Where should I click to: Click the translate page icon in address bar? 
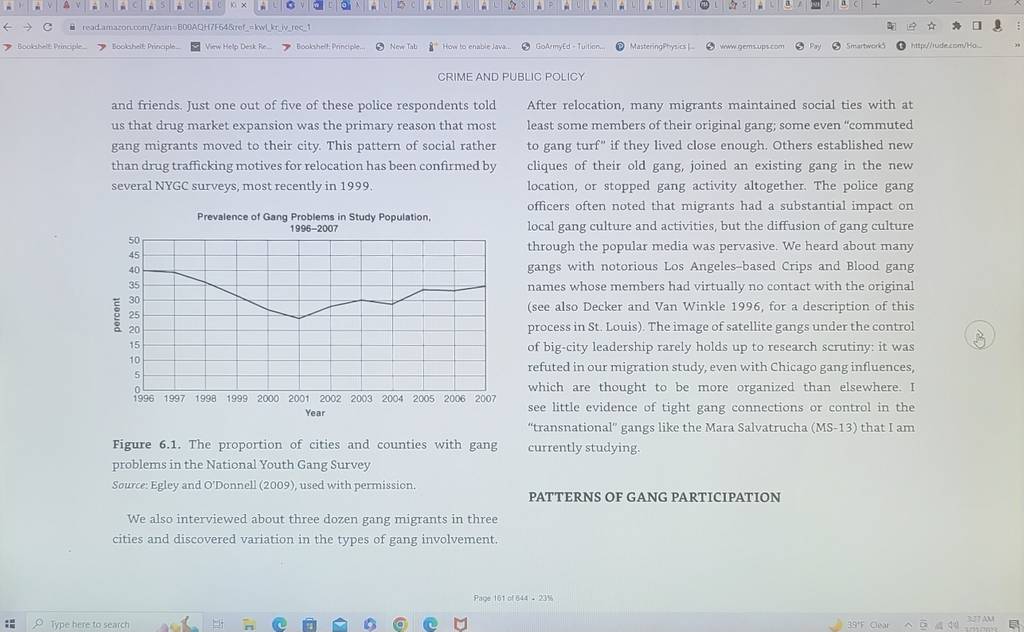click(891, 26)
